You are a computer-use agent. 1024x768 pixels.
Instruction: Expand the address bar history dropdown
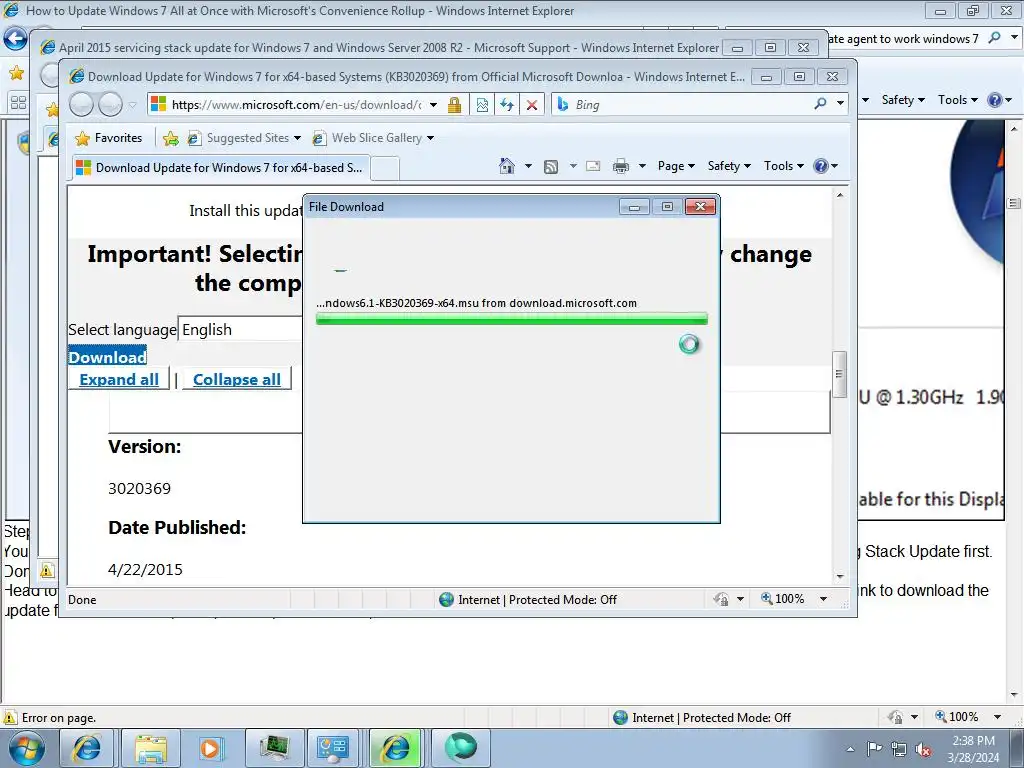[x=433, y=104]
